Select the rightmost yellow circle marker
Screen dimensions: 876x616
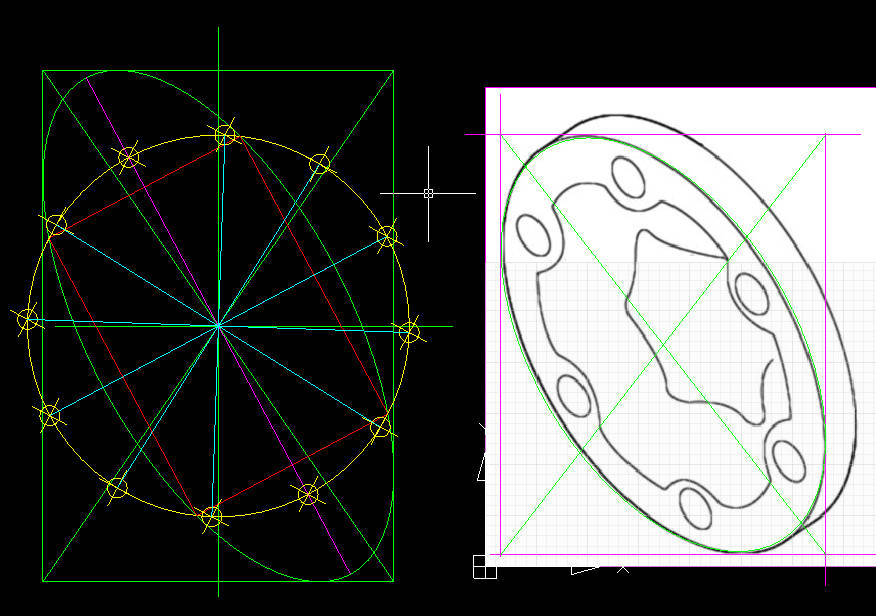(x=410, y=332)
